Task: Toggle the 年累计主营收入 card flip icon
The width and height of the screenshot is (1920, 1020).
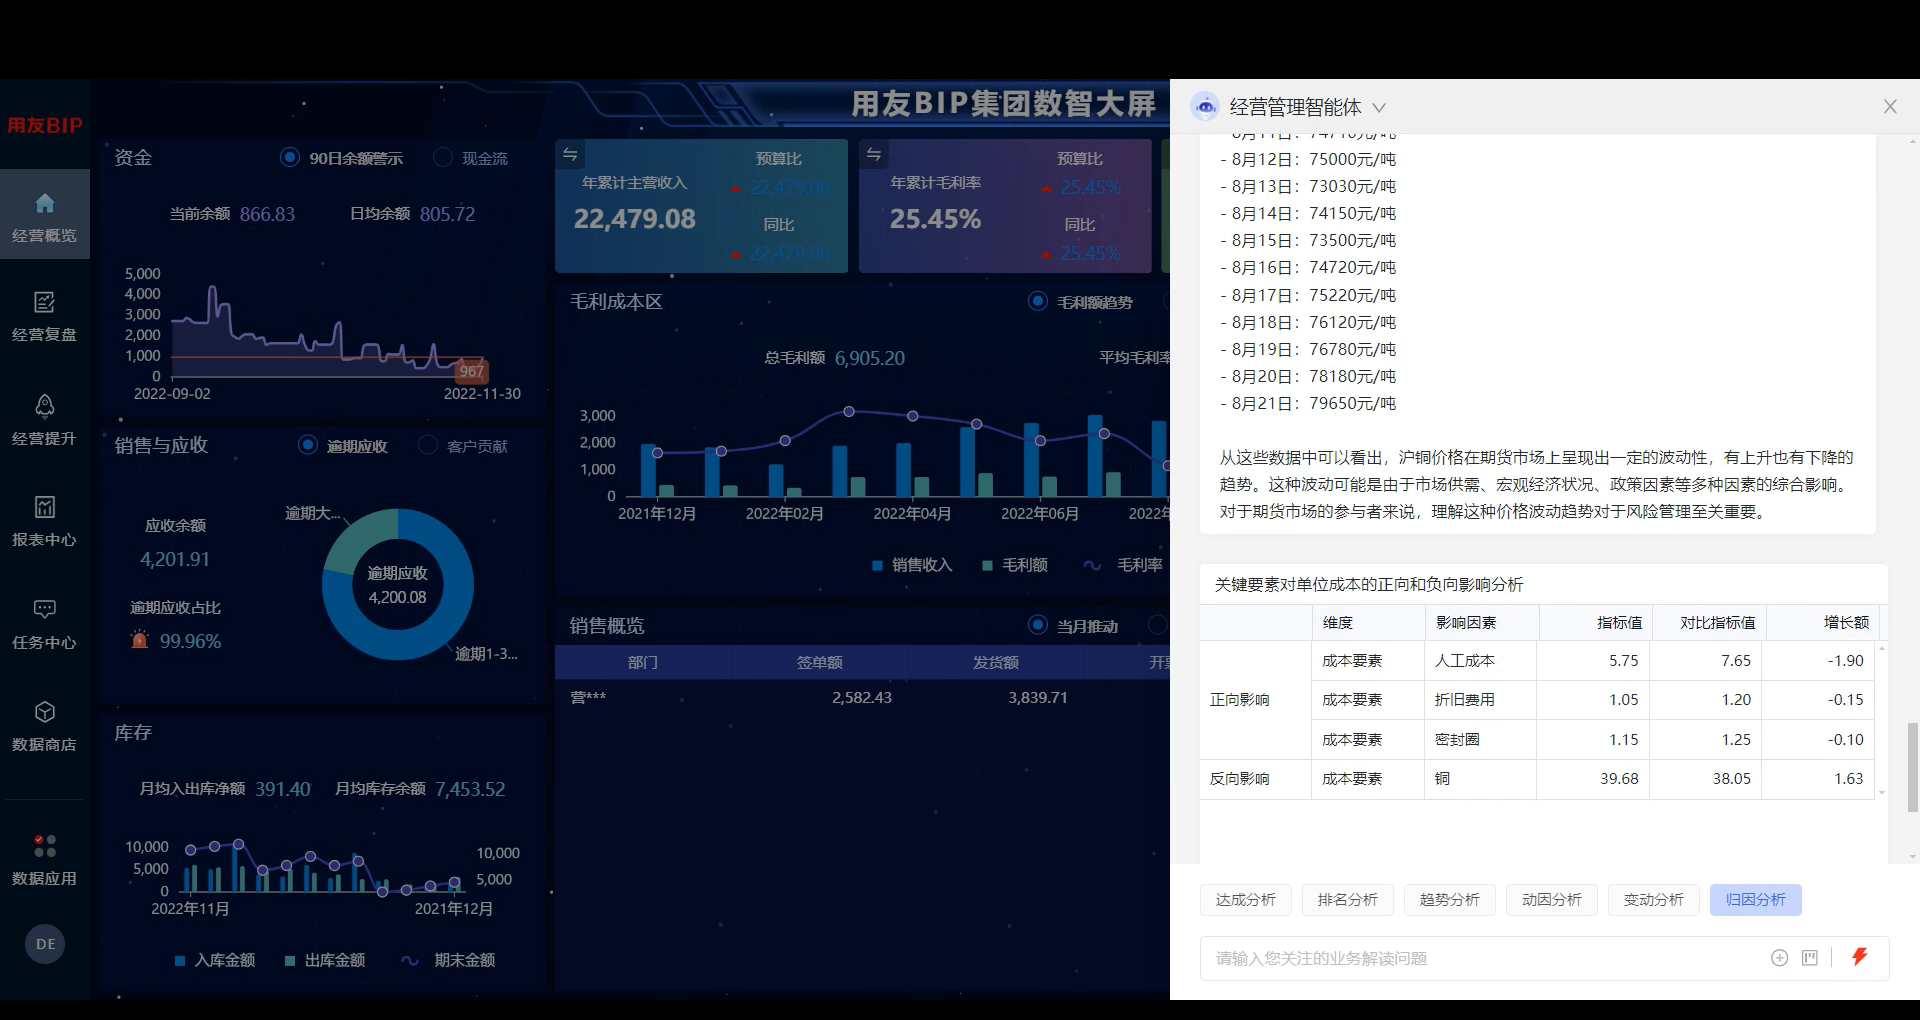Action: tap(570, 155)
